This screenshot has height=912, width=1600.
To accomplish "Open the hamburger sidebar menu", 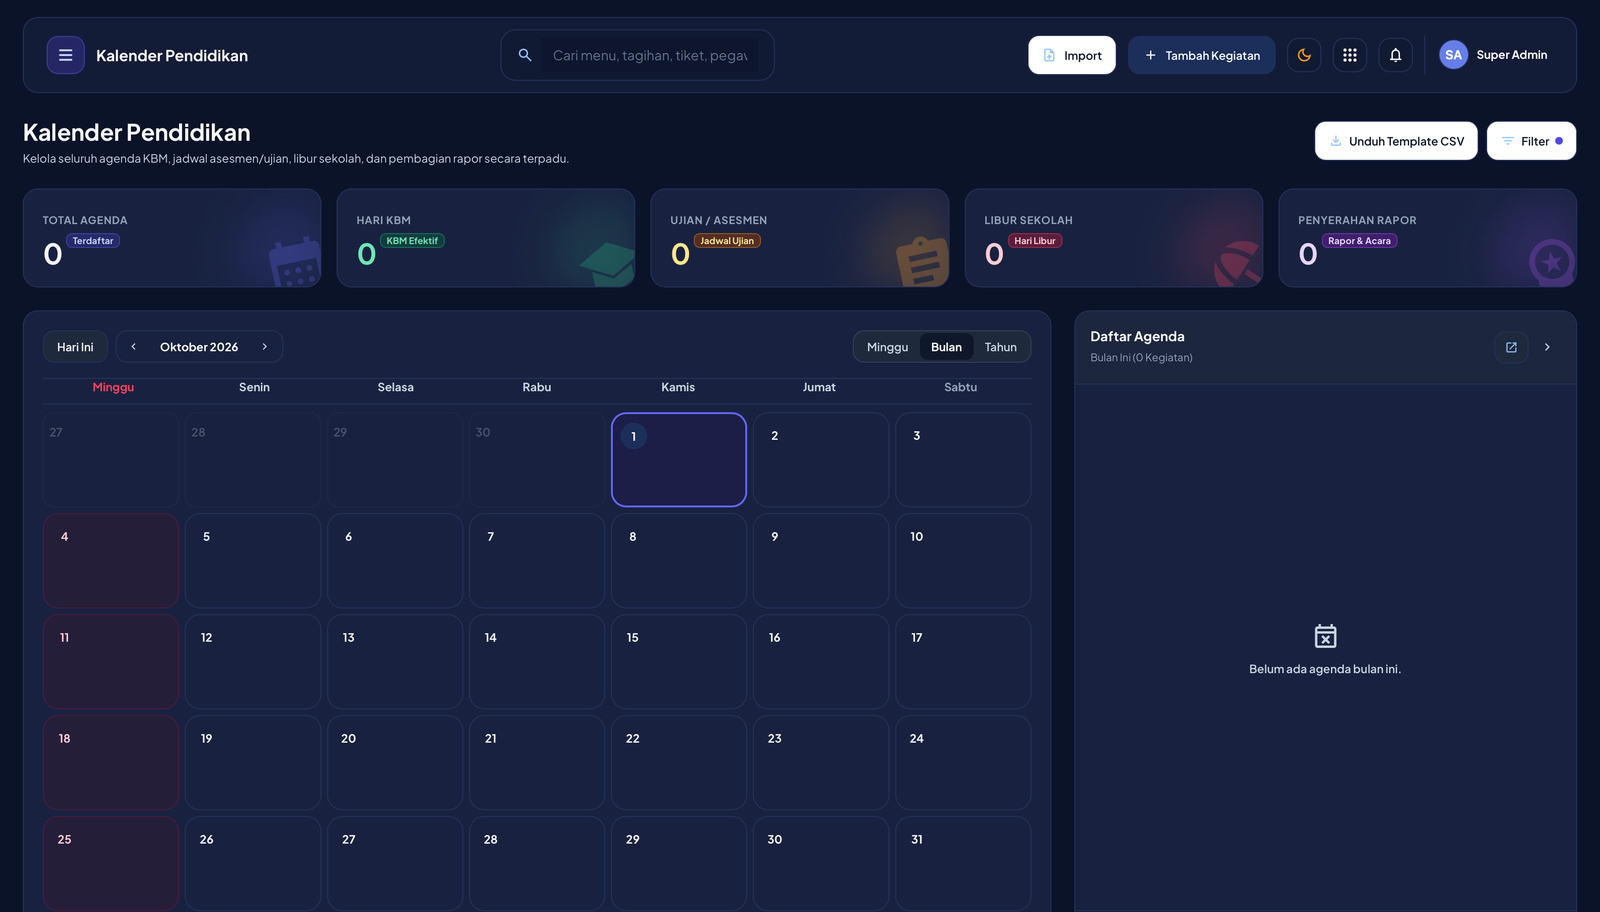I will [x=65, y=55].
